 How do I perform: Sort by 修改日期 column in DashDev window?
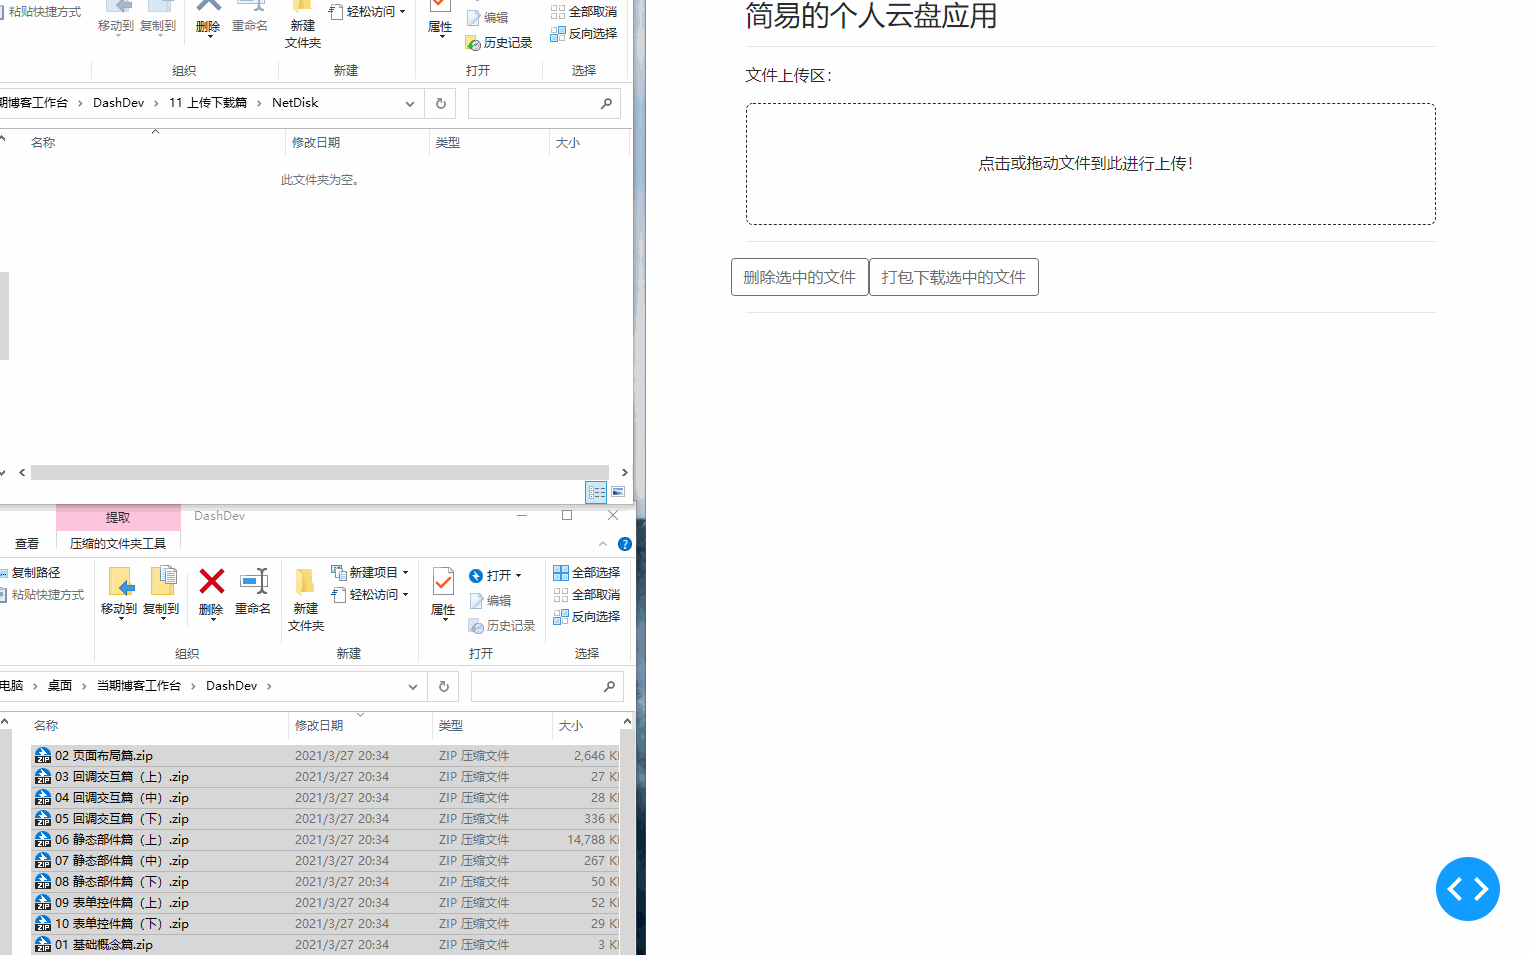point(319,726)
